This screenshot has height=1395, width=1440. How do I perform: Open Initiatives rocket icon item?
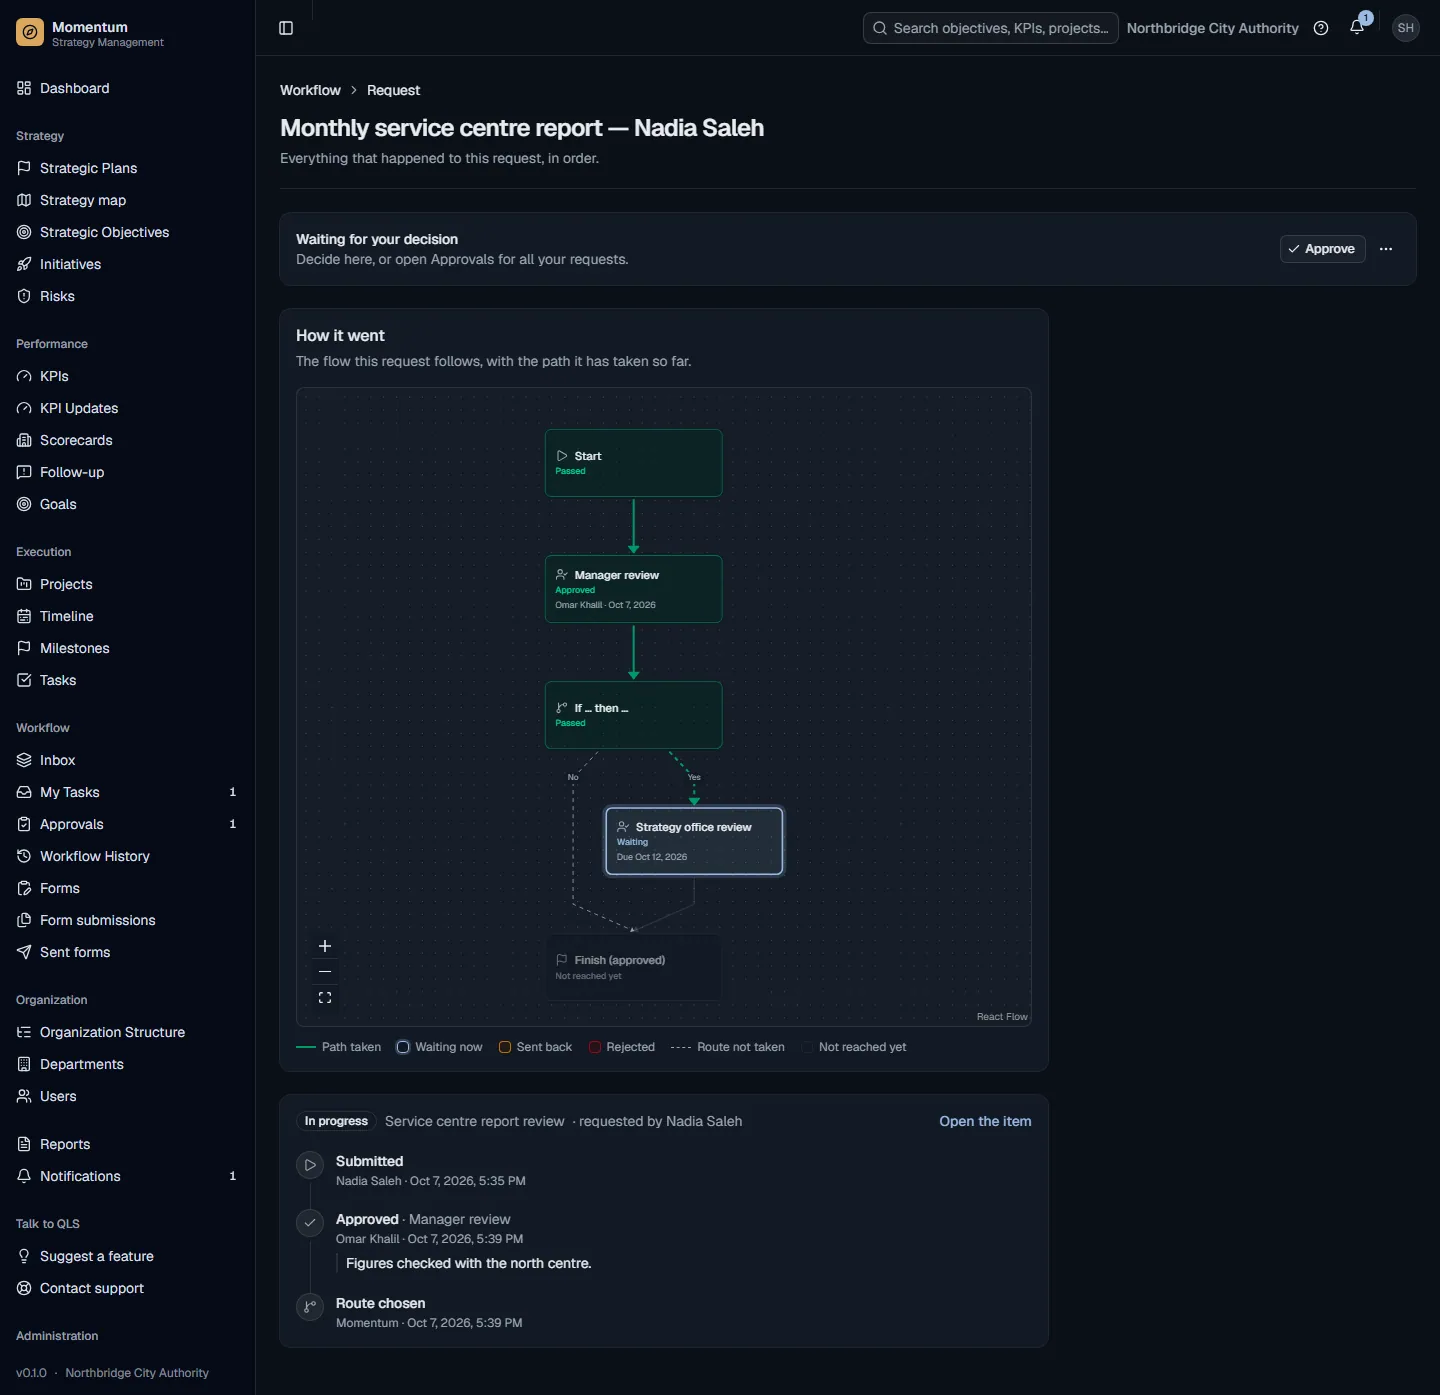[x=127, y=264]
